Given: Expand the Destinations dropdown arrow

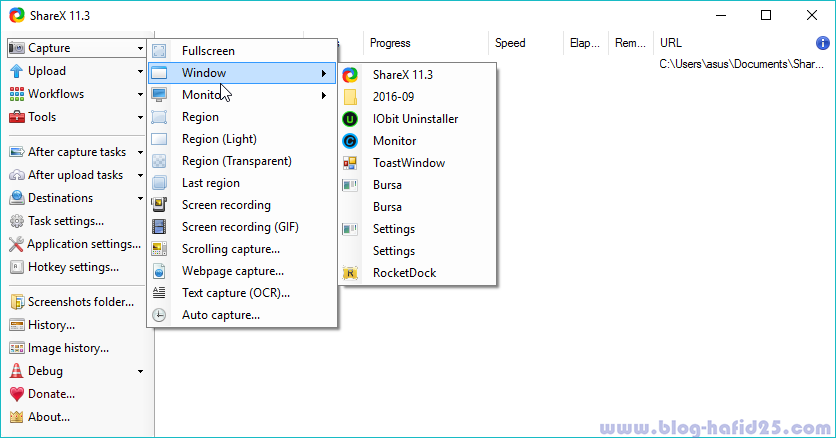Looking at the screenshot, I should coord(140,198).
